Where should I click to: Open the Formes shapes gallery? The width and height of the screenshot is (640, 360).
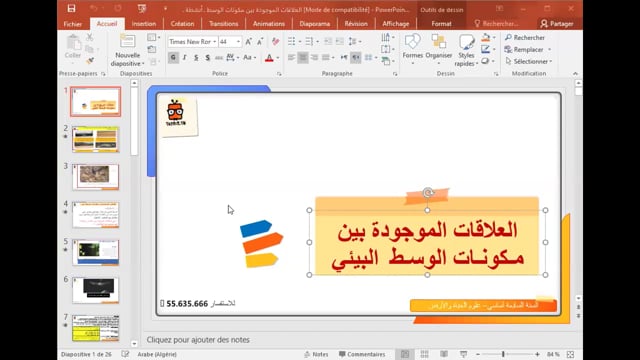412,49
